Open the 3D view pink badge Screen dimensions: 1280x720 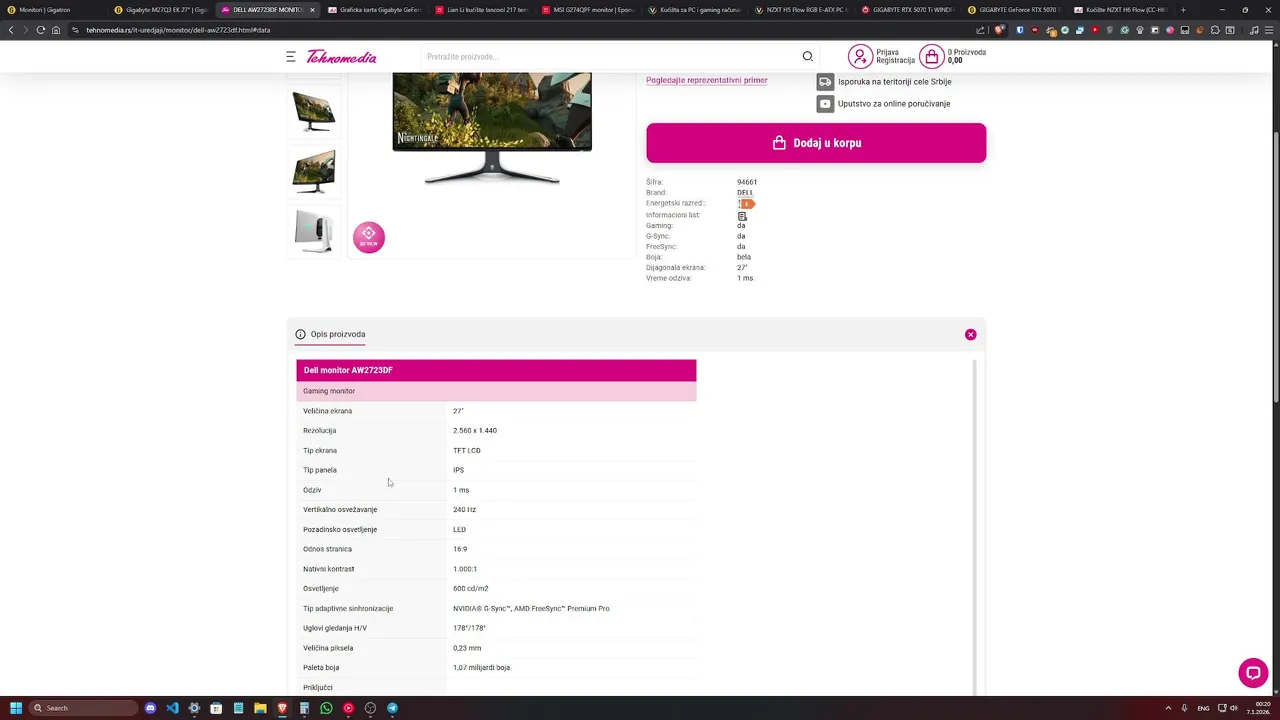click(368, 237)
